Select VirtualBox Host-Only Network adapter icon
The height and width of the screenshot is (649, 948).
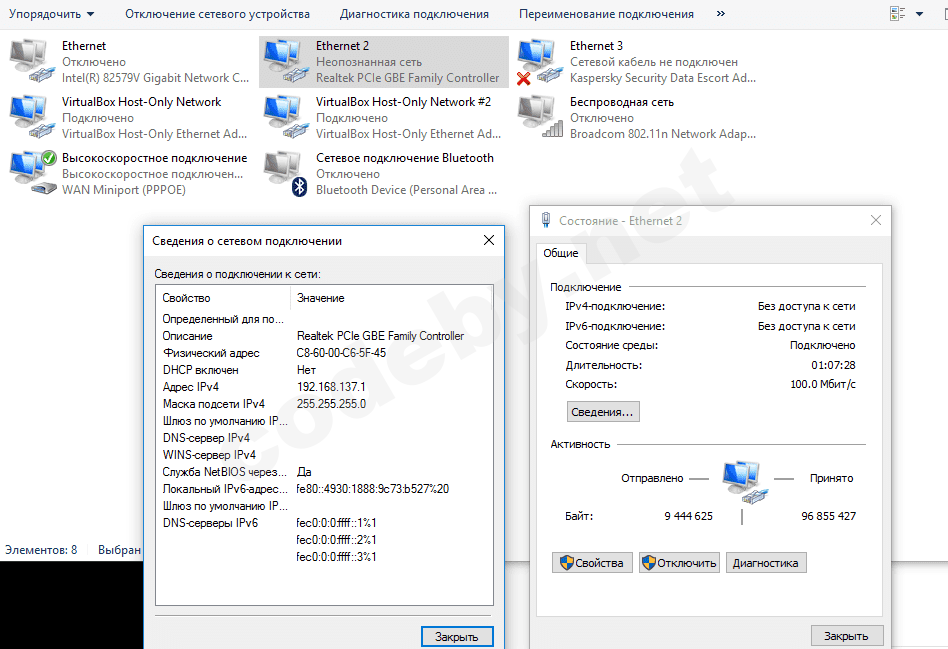[x=32, y=117]
